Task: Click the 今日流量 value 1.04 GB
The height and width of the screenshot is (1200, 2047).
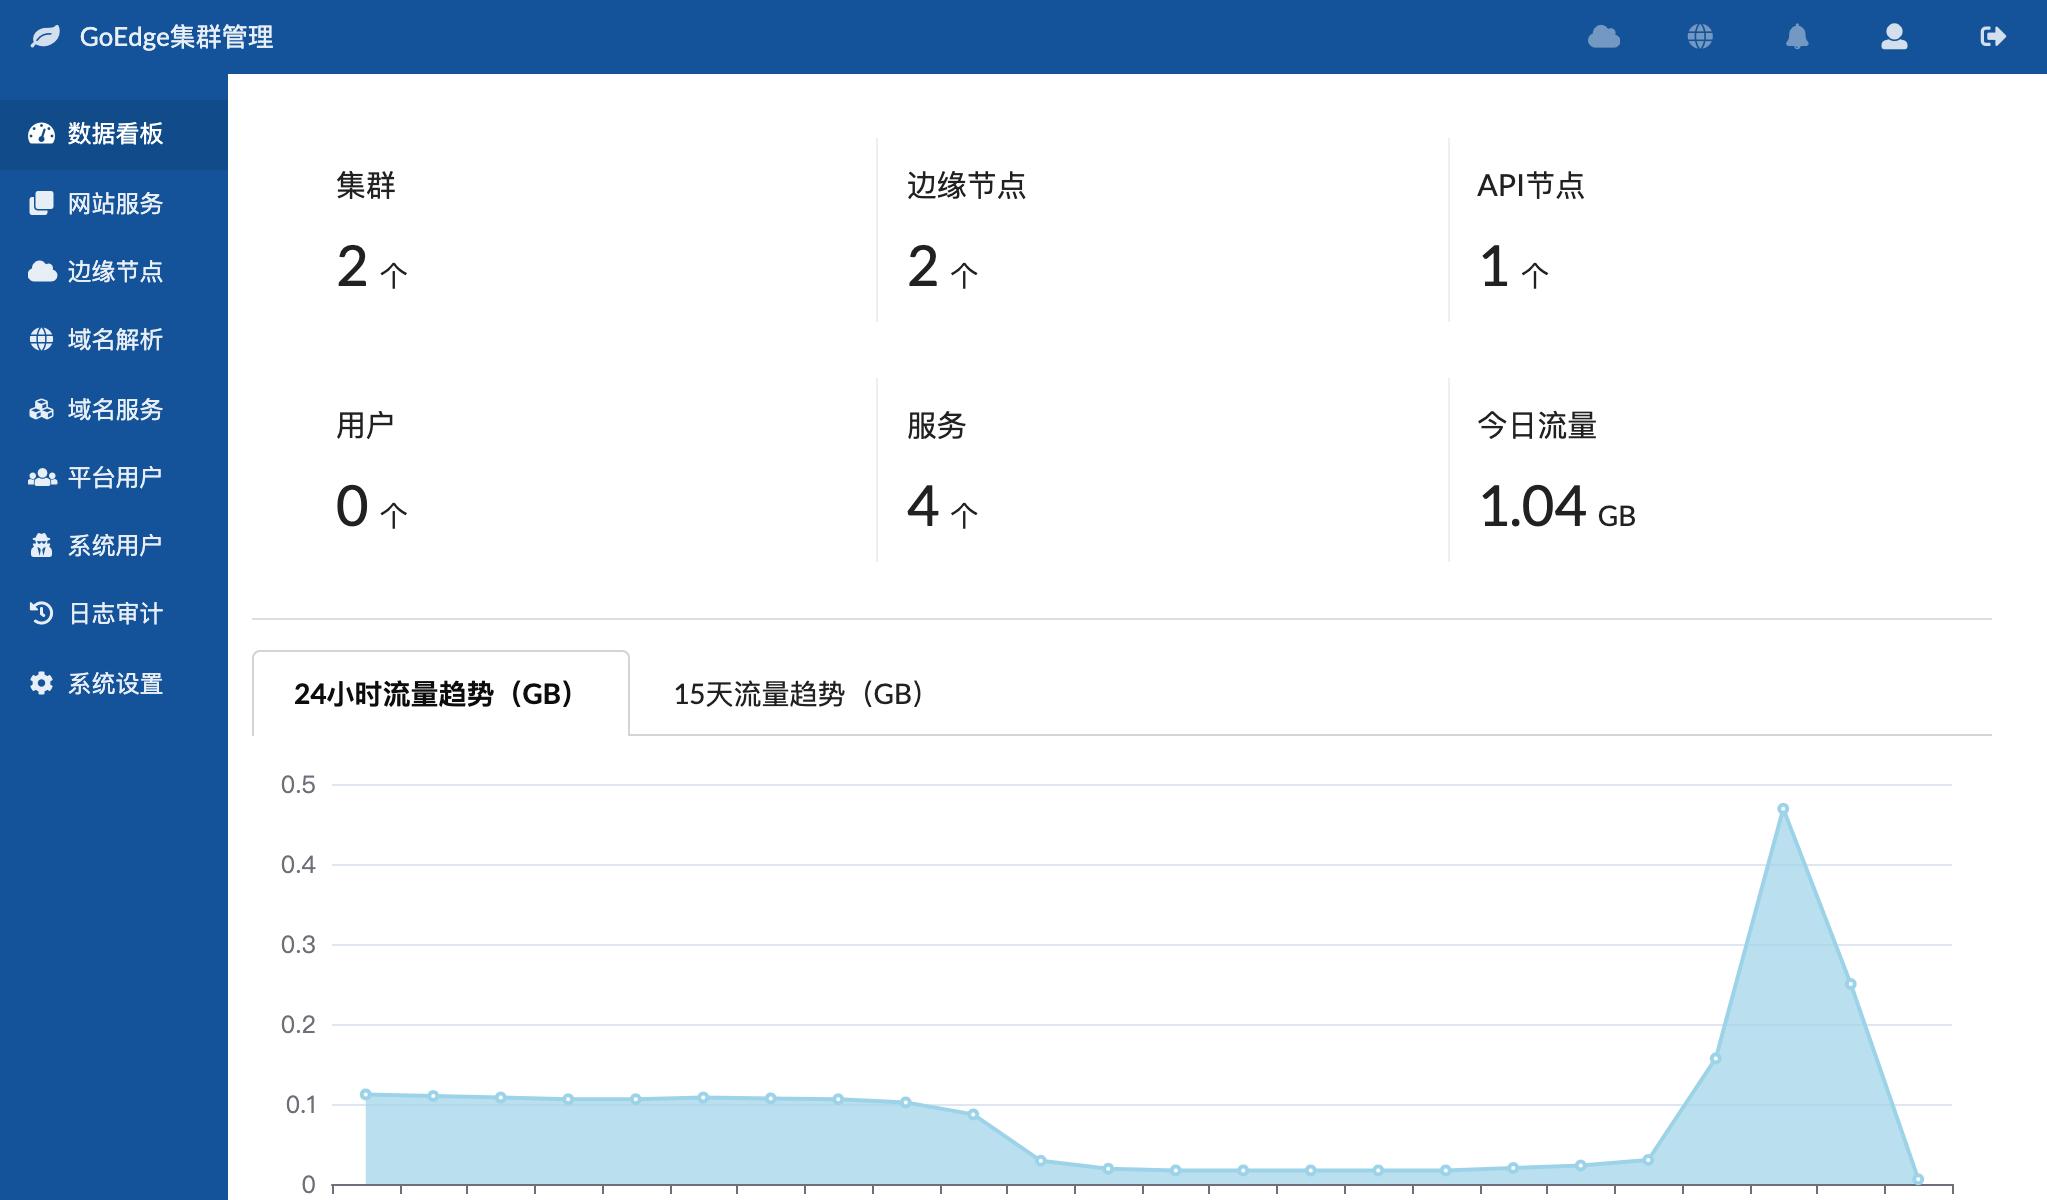Action: click(1557, 507)
